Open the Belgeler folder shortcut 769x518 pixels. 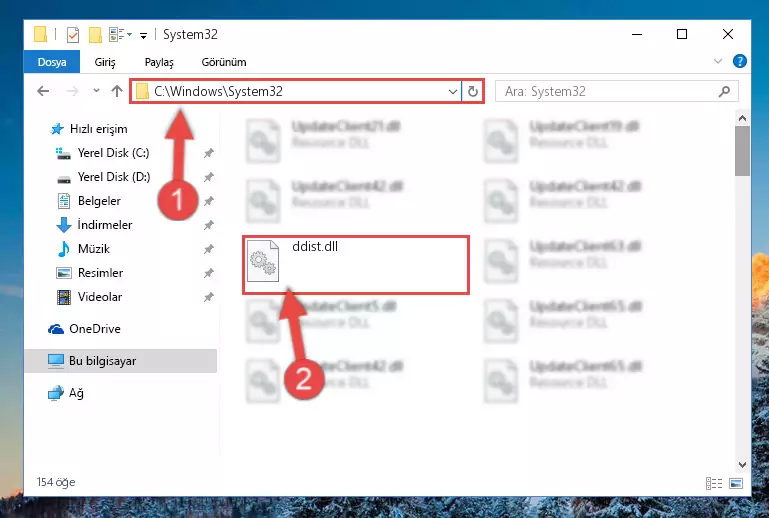89,201
